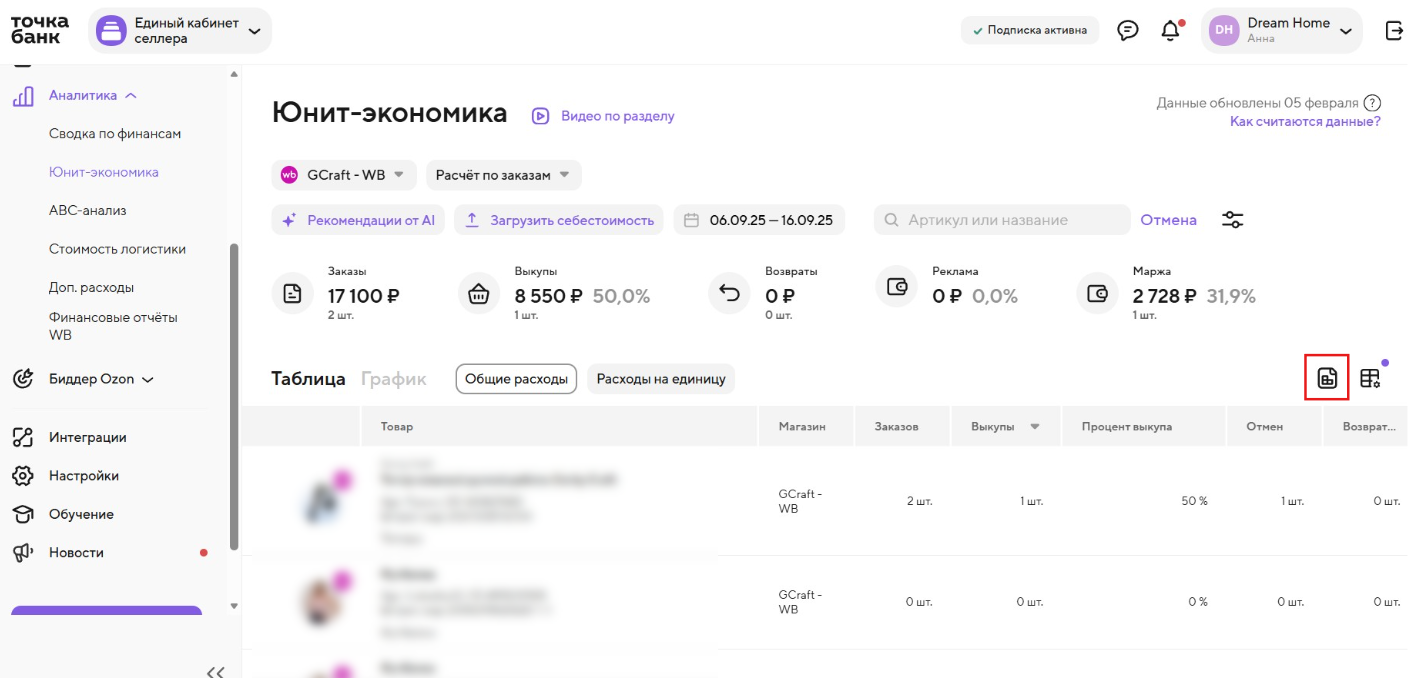Click the Биддер Ozon icon

(x=23, y=379)
